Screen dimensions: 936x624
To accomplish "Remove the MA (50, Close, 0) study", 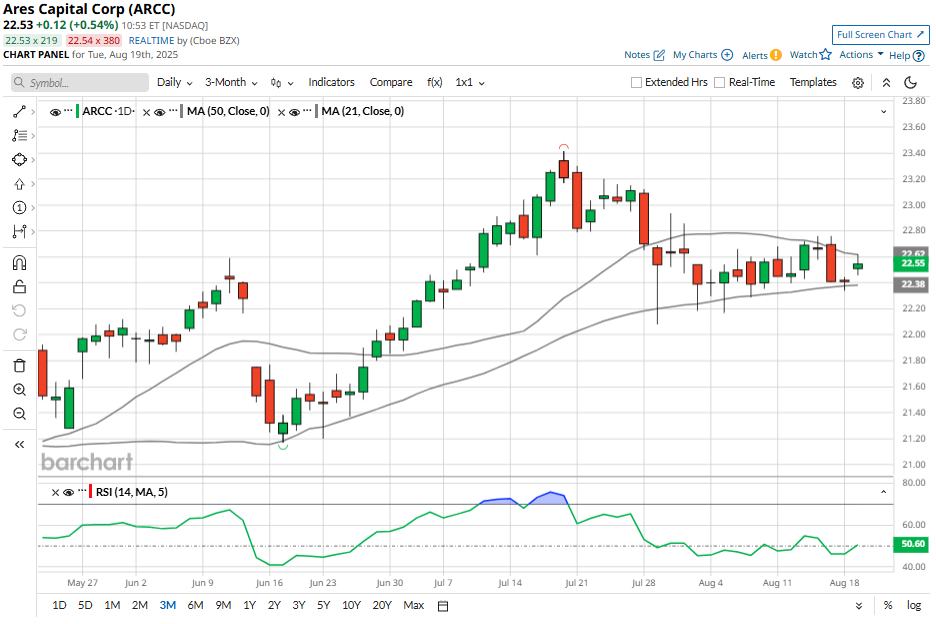I will (146, 112).
